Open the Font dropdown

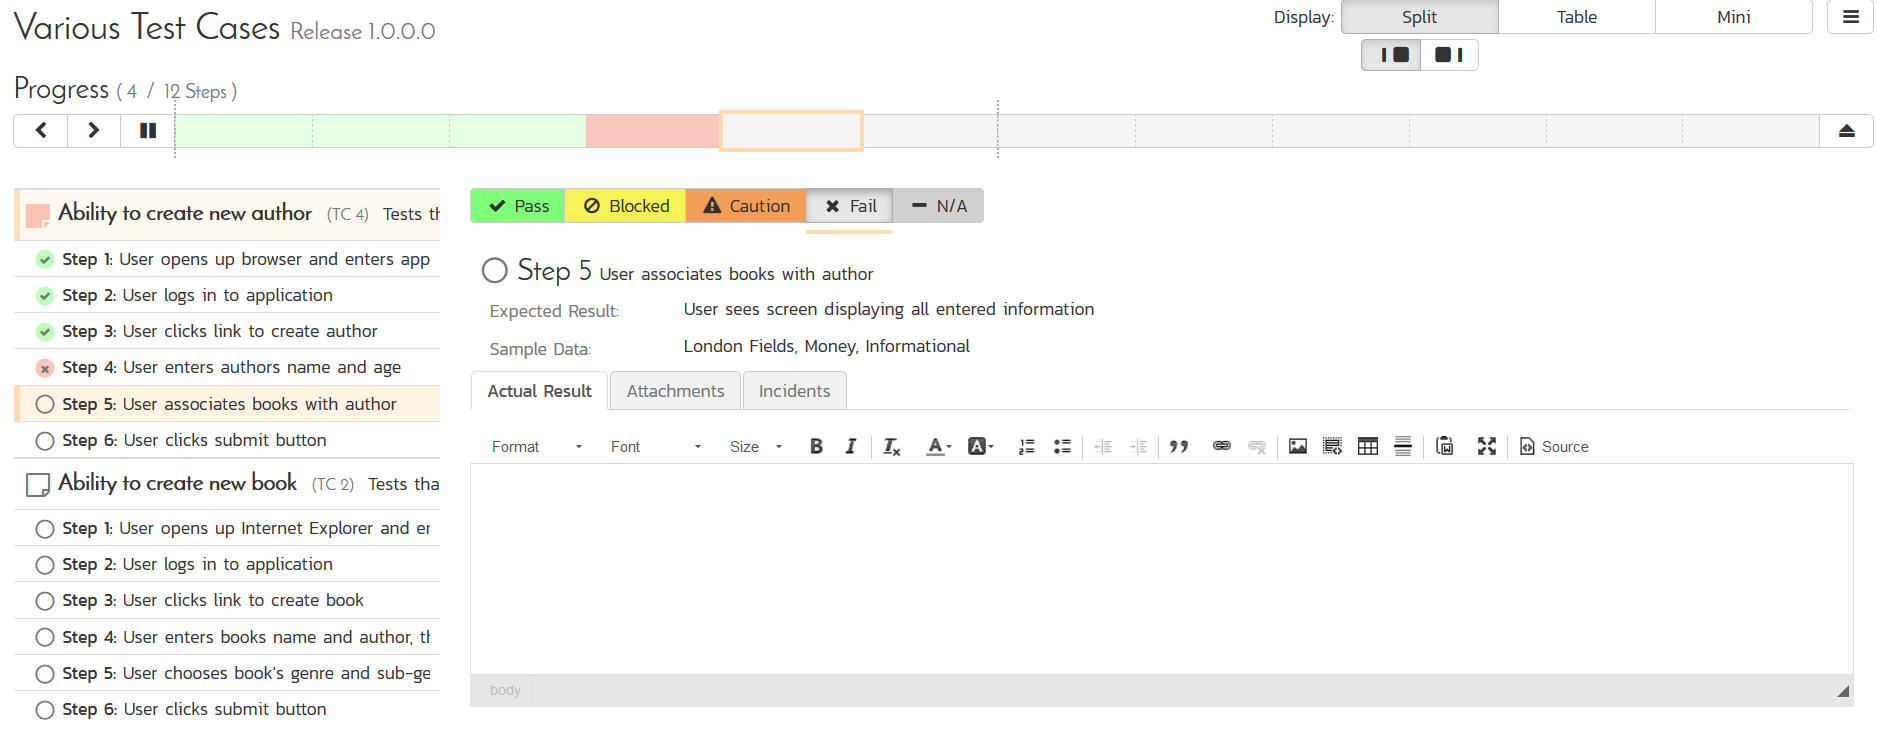(655, 447)
